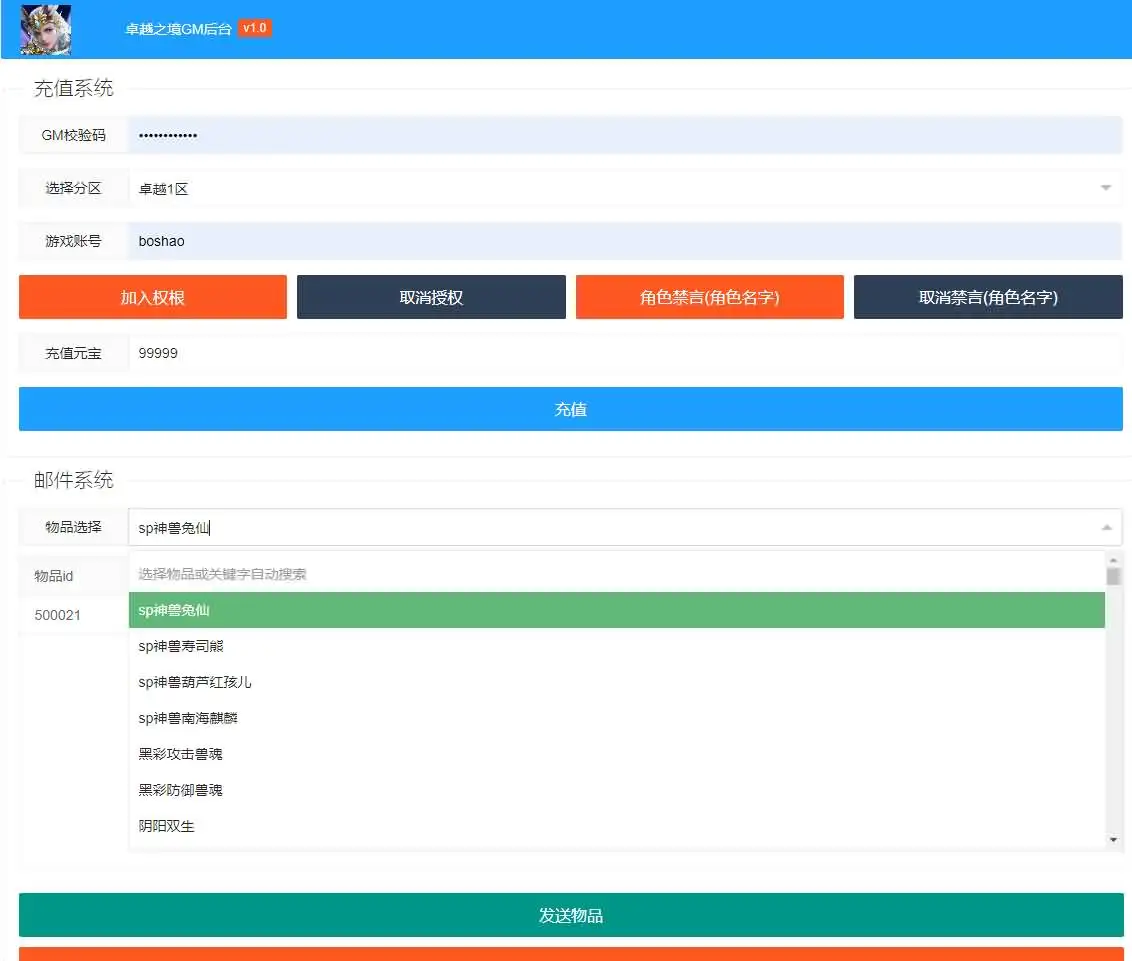
Task: Expand the server list showing 卓越1区
Action: pyautogui.click(x=1105, y=188)
